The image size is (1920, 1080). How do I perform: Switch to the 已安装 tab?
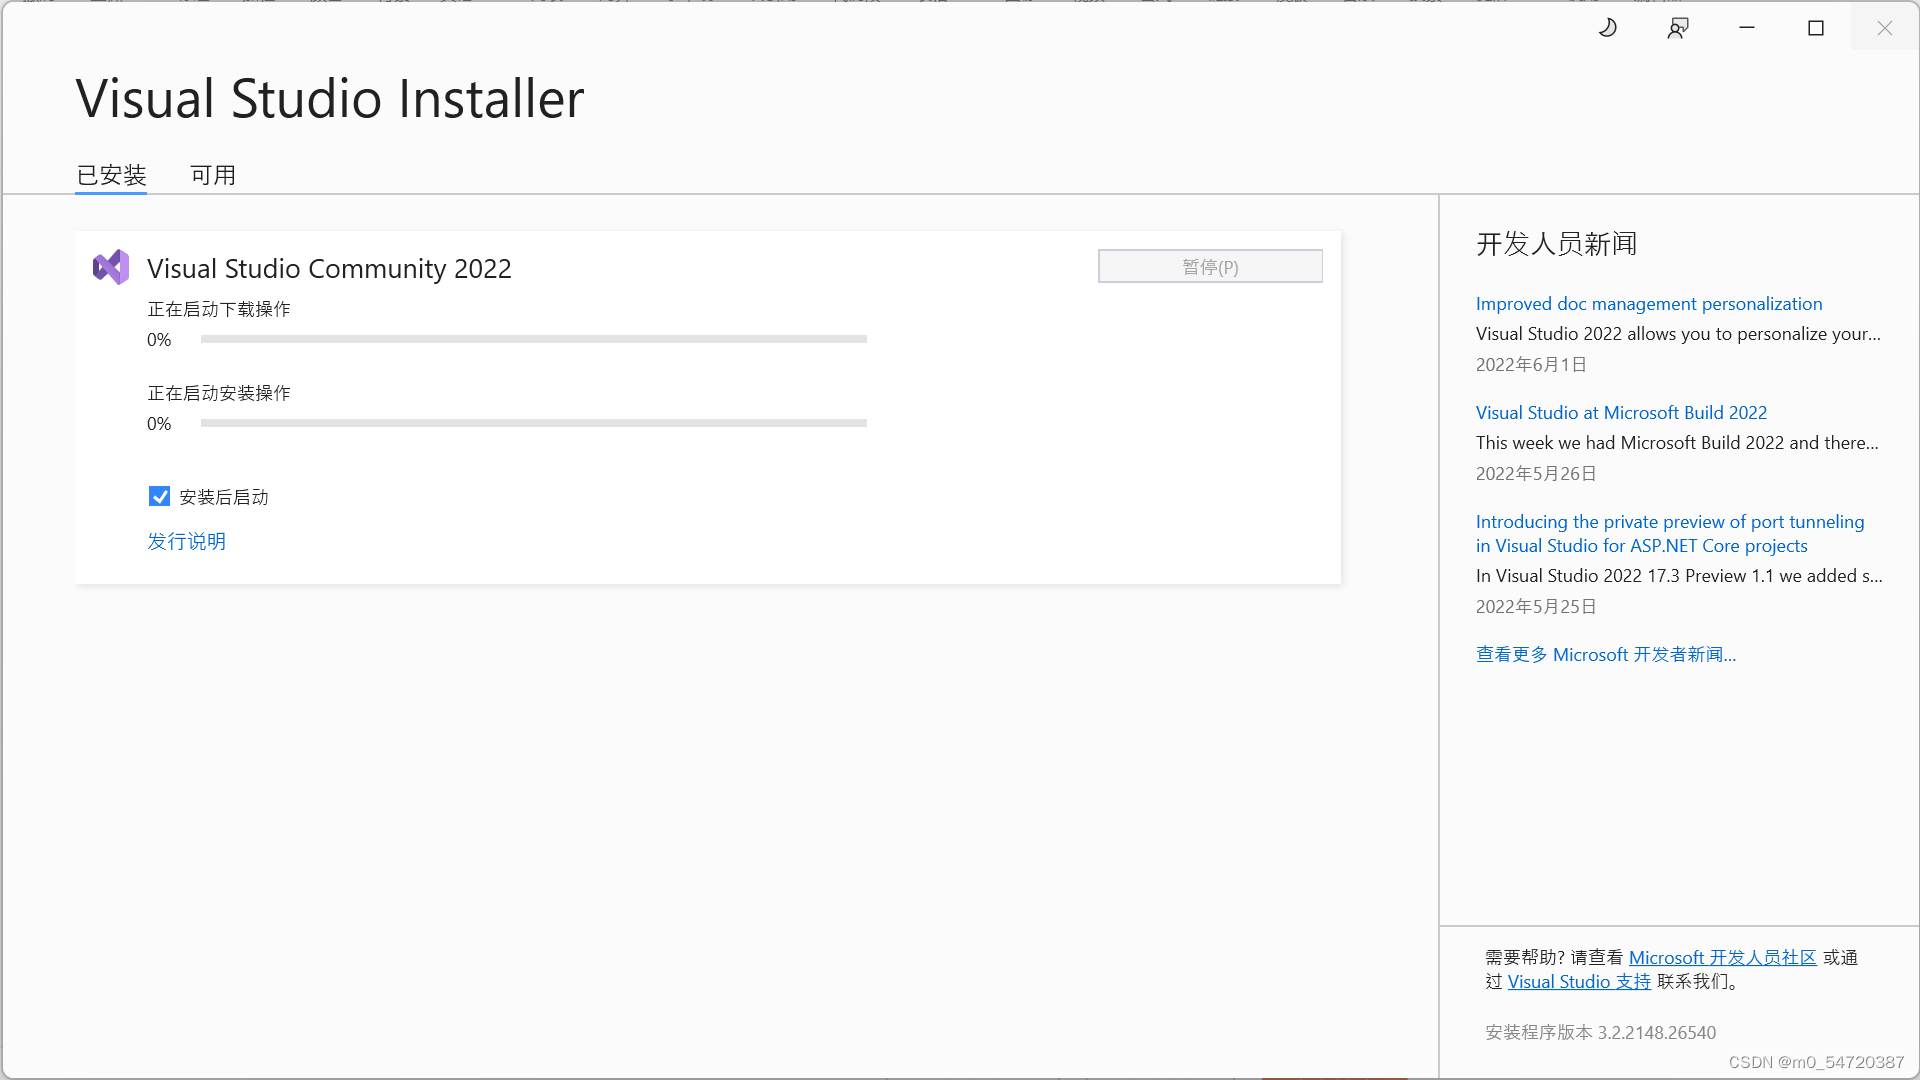click(x=111, y=175)
